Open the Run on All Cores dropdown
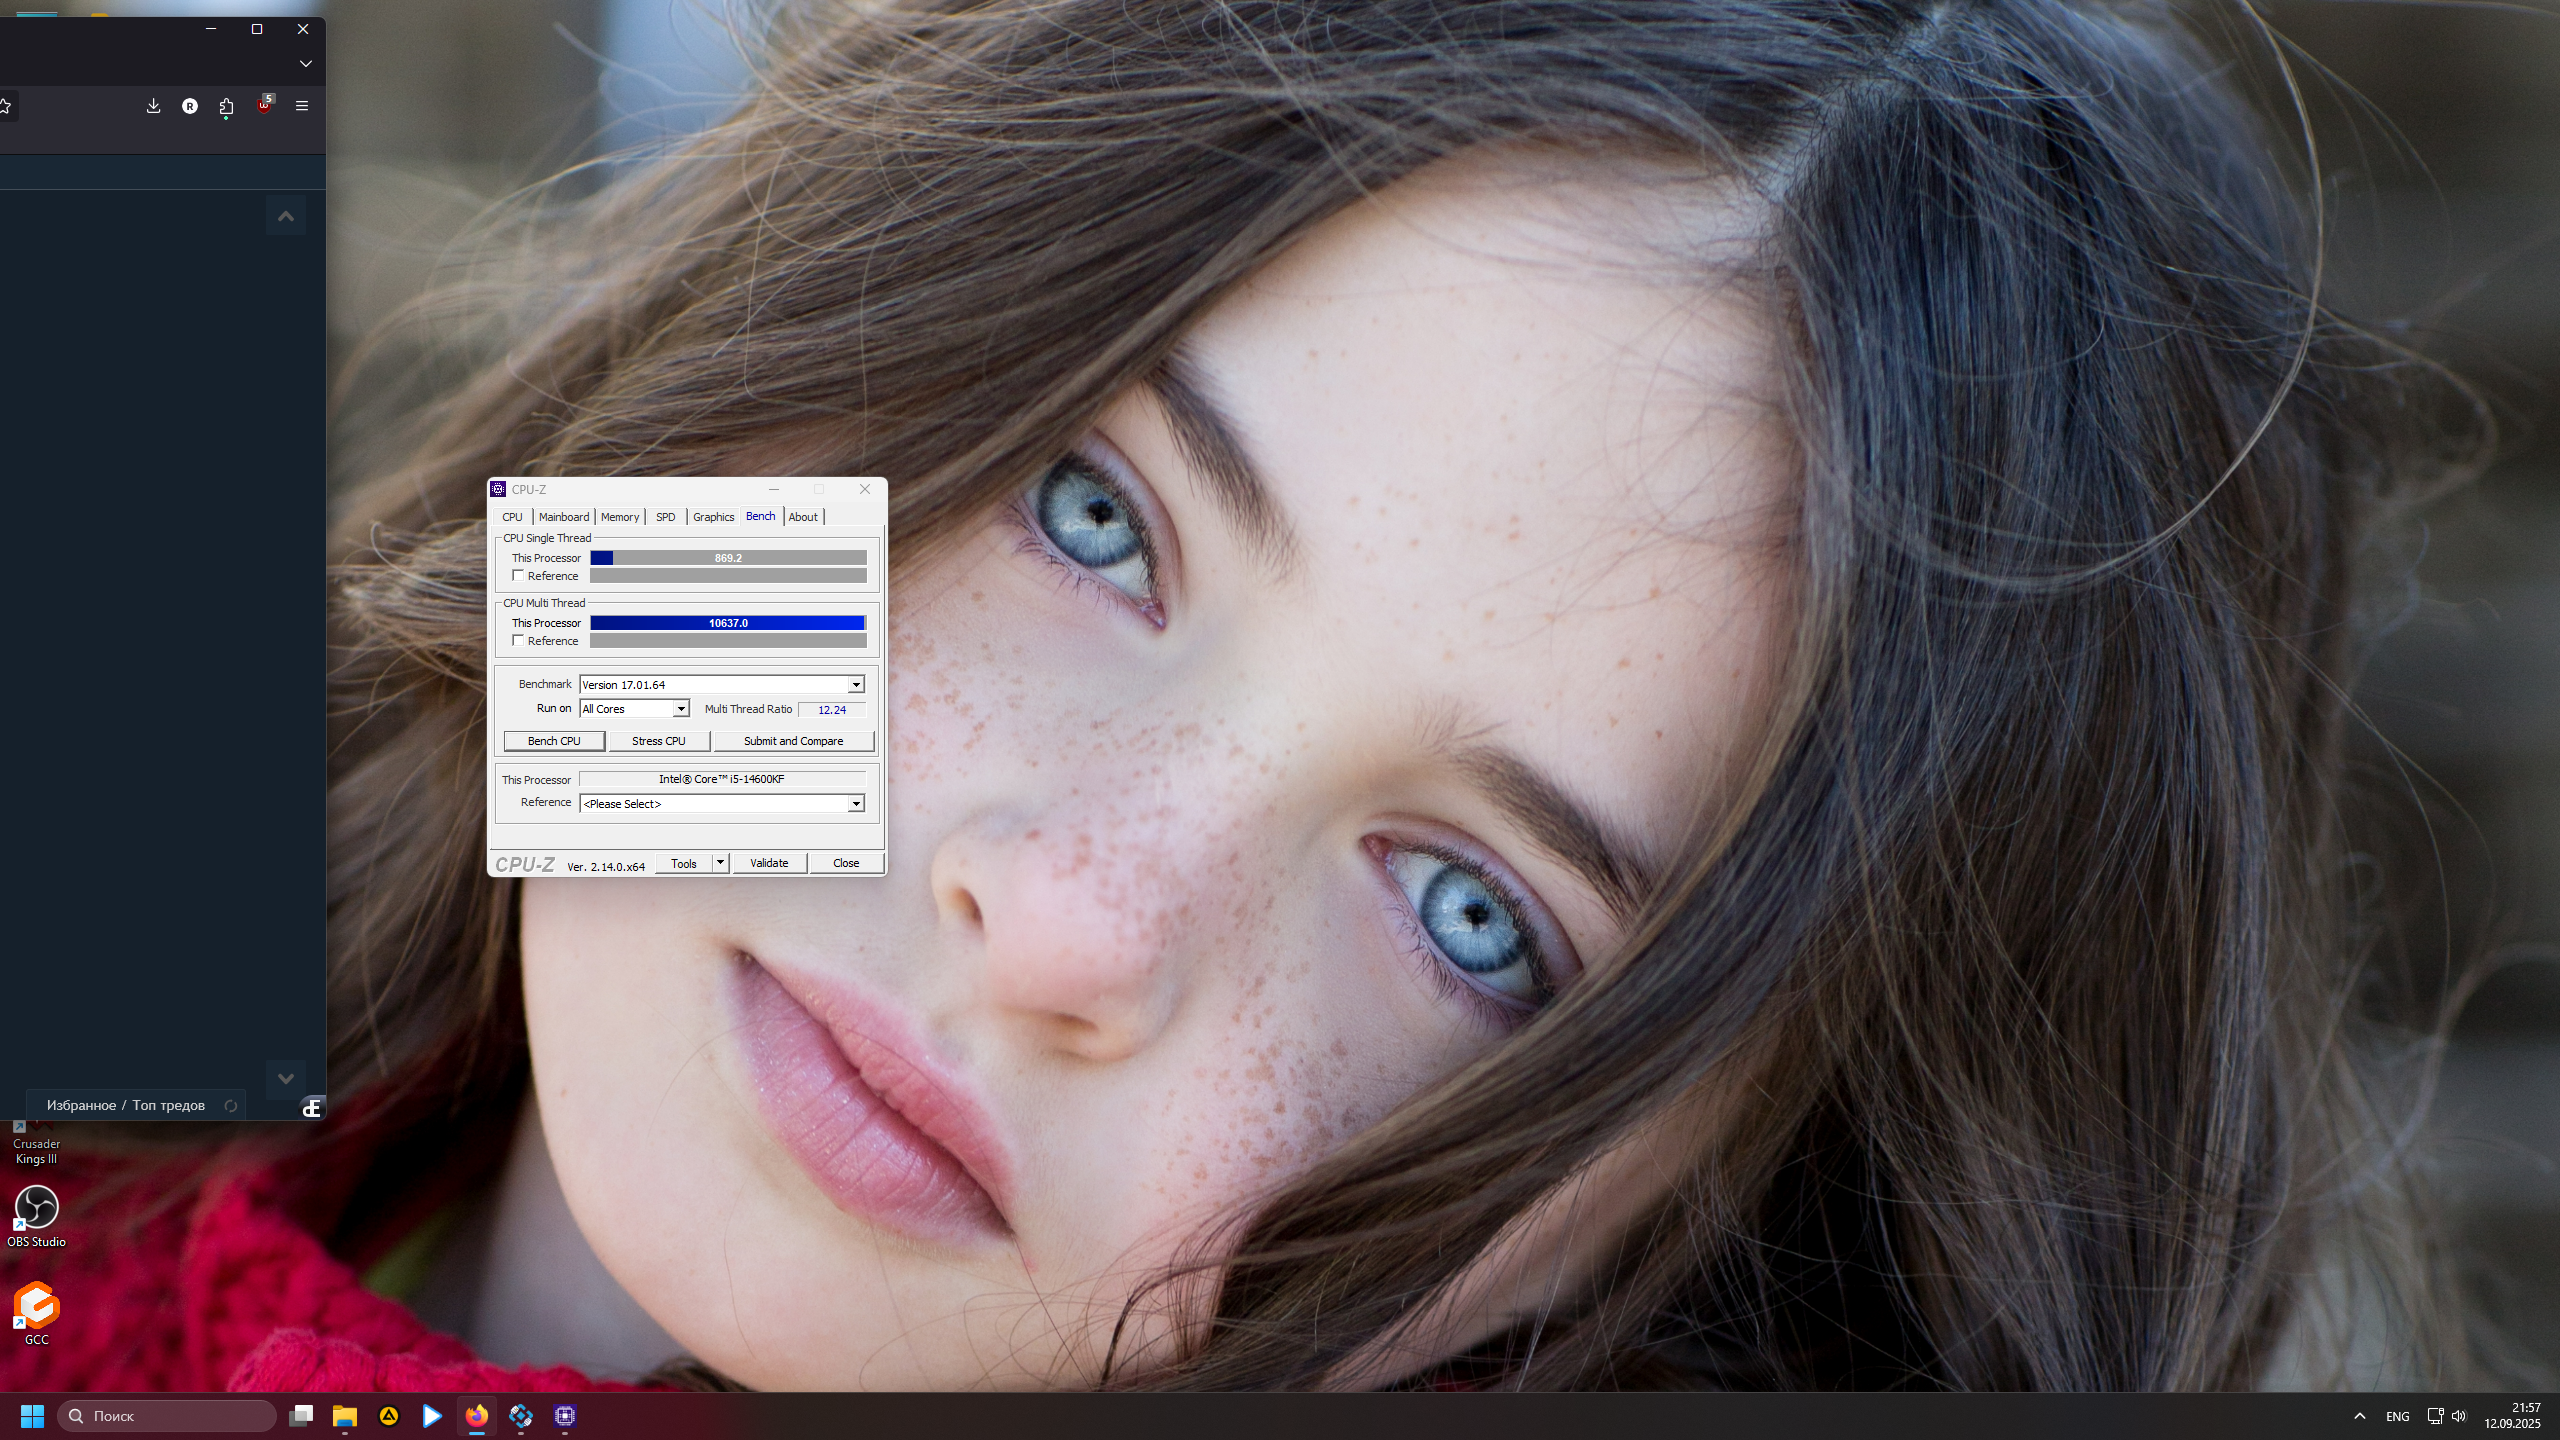 click(681, 709)
